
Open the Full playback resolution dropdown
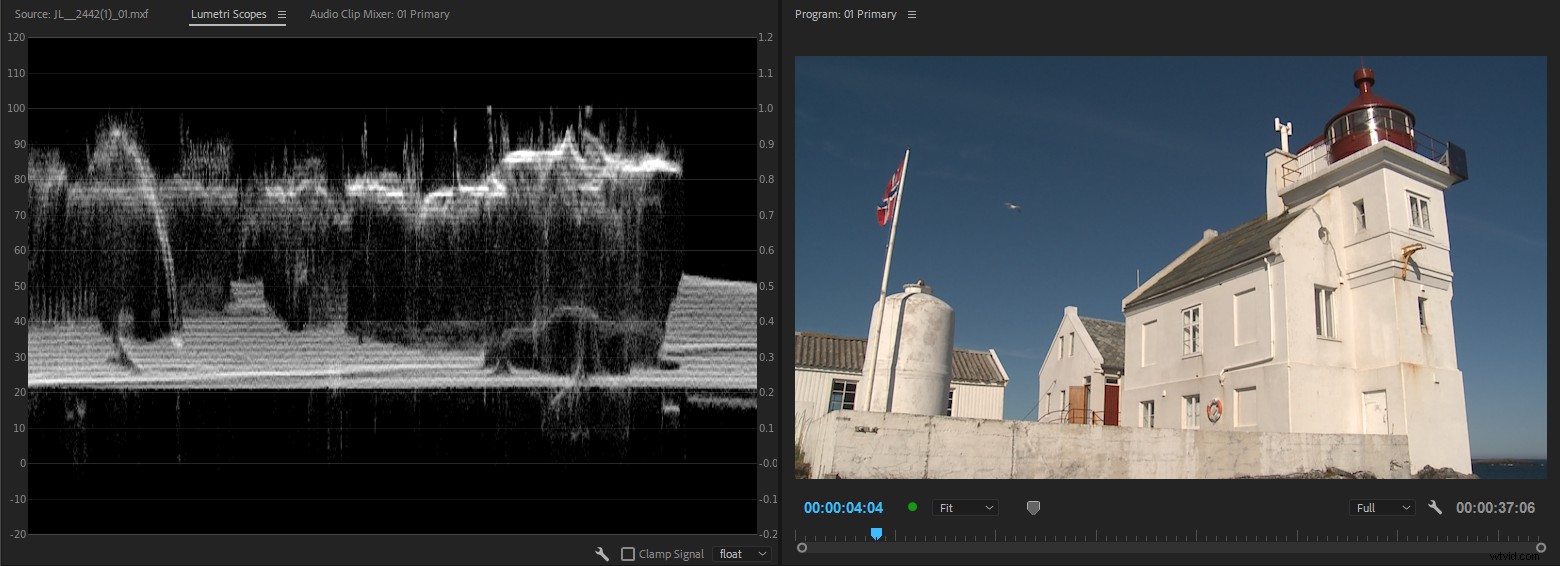pyautogui.click(x=1382, y=508)
